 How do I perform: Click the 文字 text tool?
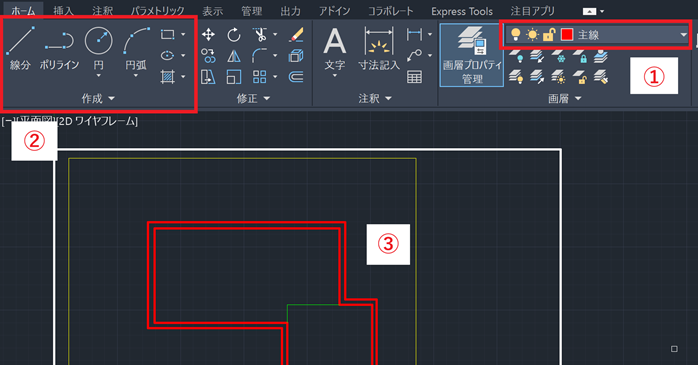(335, 48)
